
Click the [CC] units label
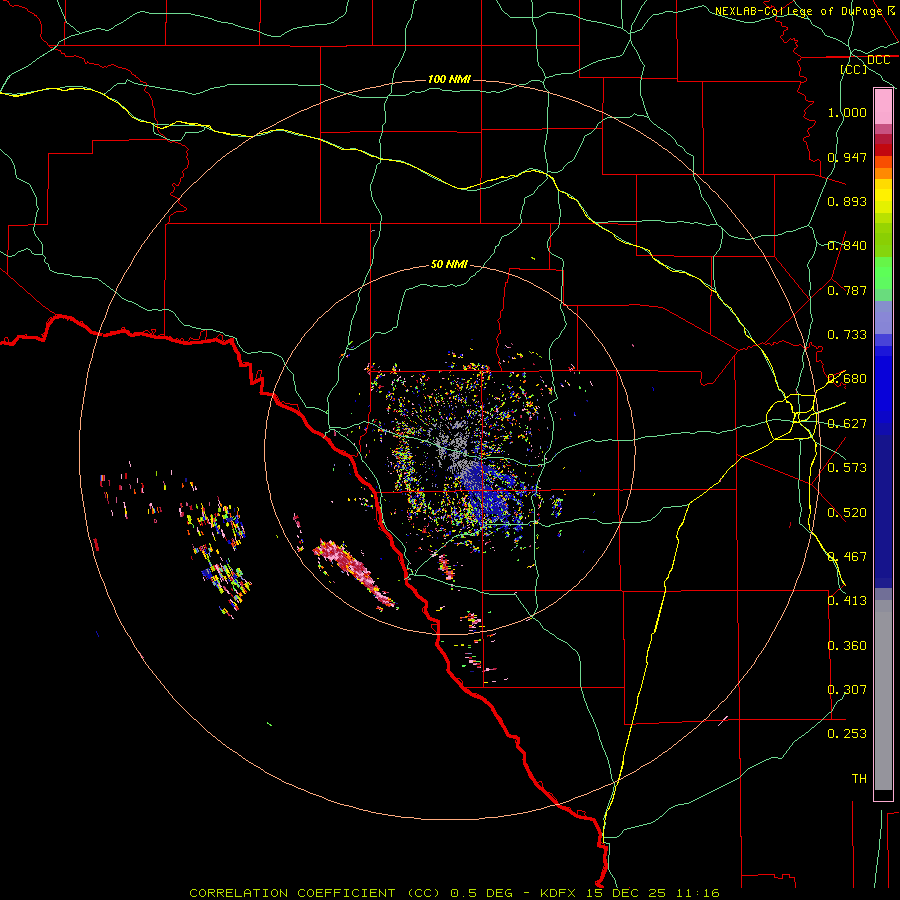tap(853, 69)
